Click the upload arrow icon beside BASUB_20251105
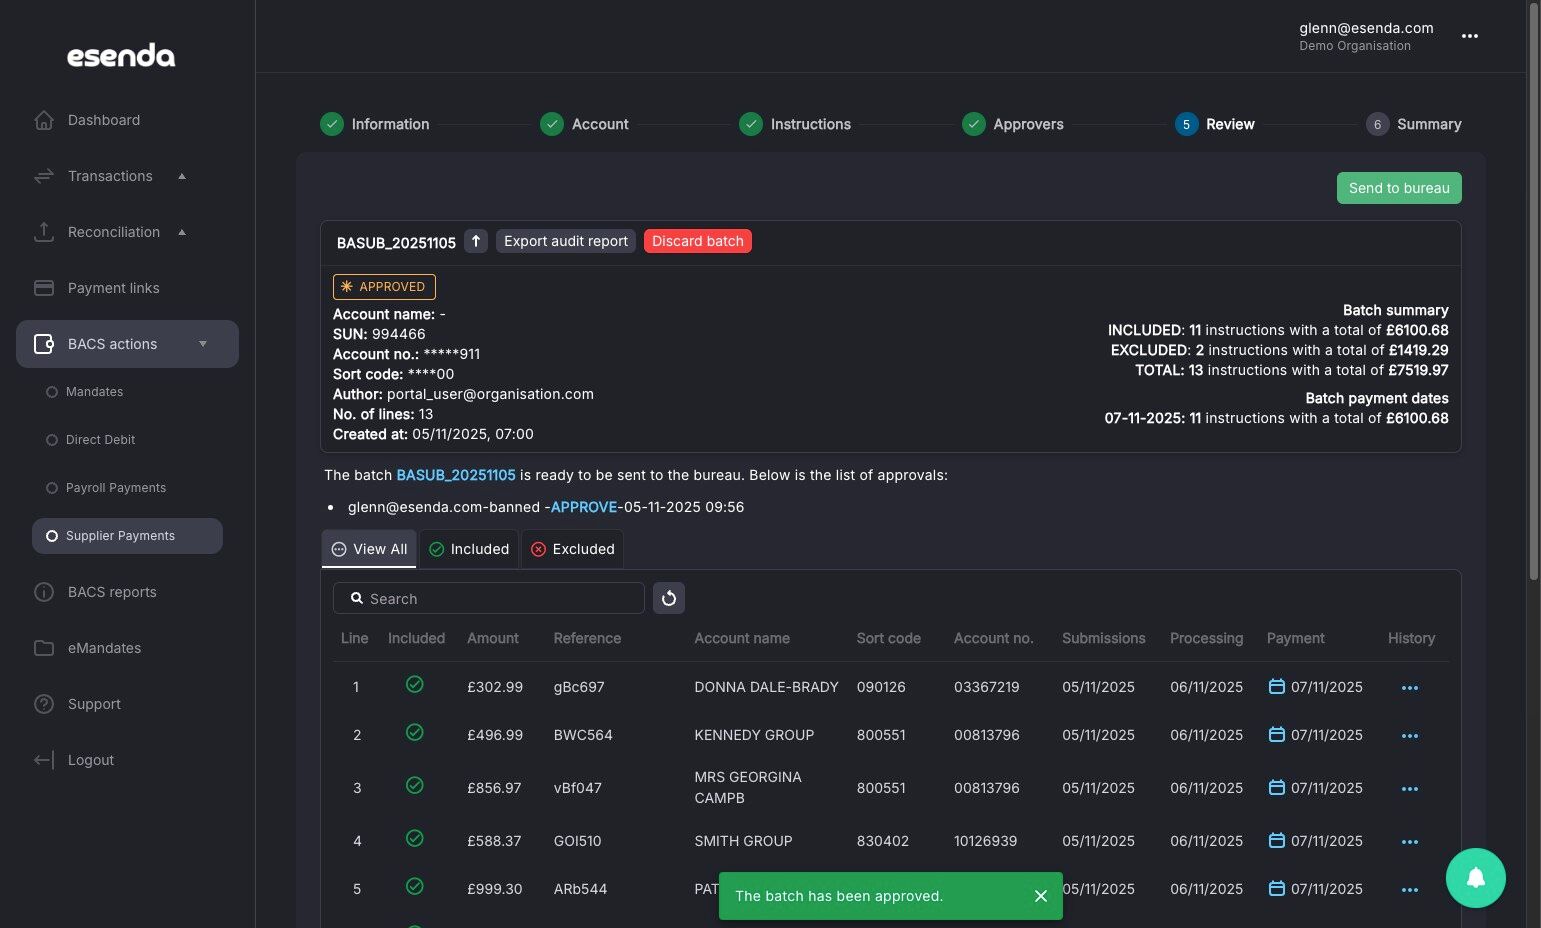Screen dimensions: 1541x928 [x=476, y=241]
